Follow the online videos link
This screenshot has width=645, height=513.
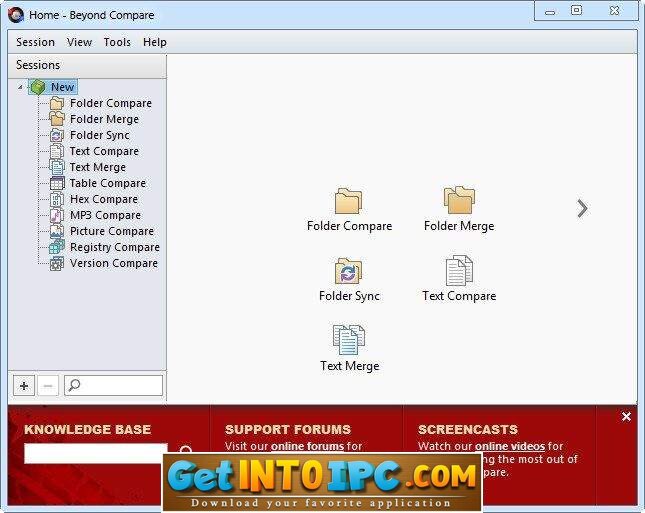click(510, 446)
